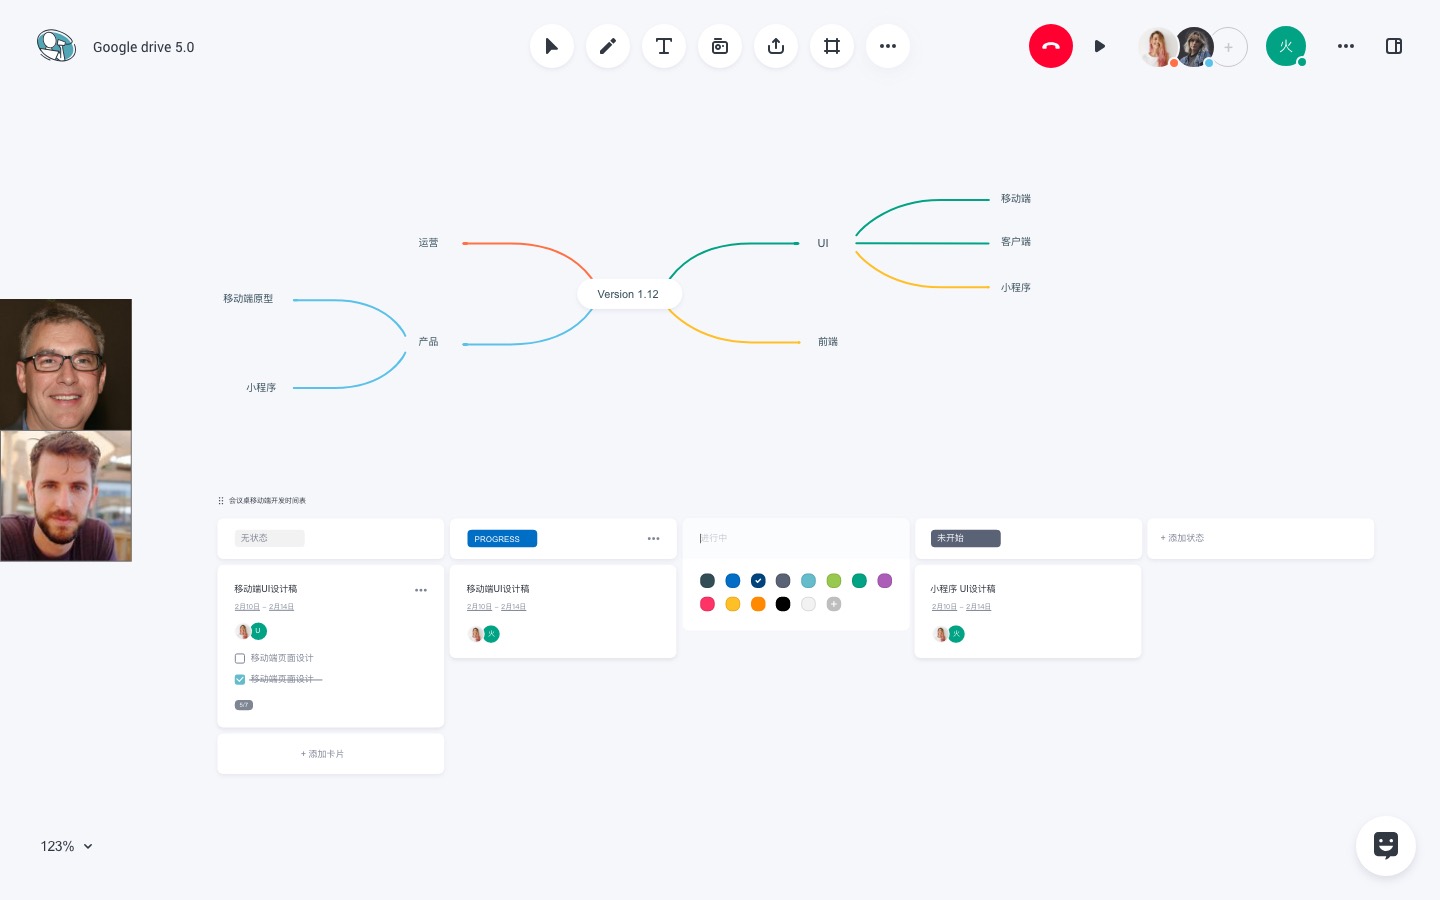
Task: Open PROGRESS column more options menu
Action: click(x=653, y=538)
